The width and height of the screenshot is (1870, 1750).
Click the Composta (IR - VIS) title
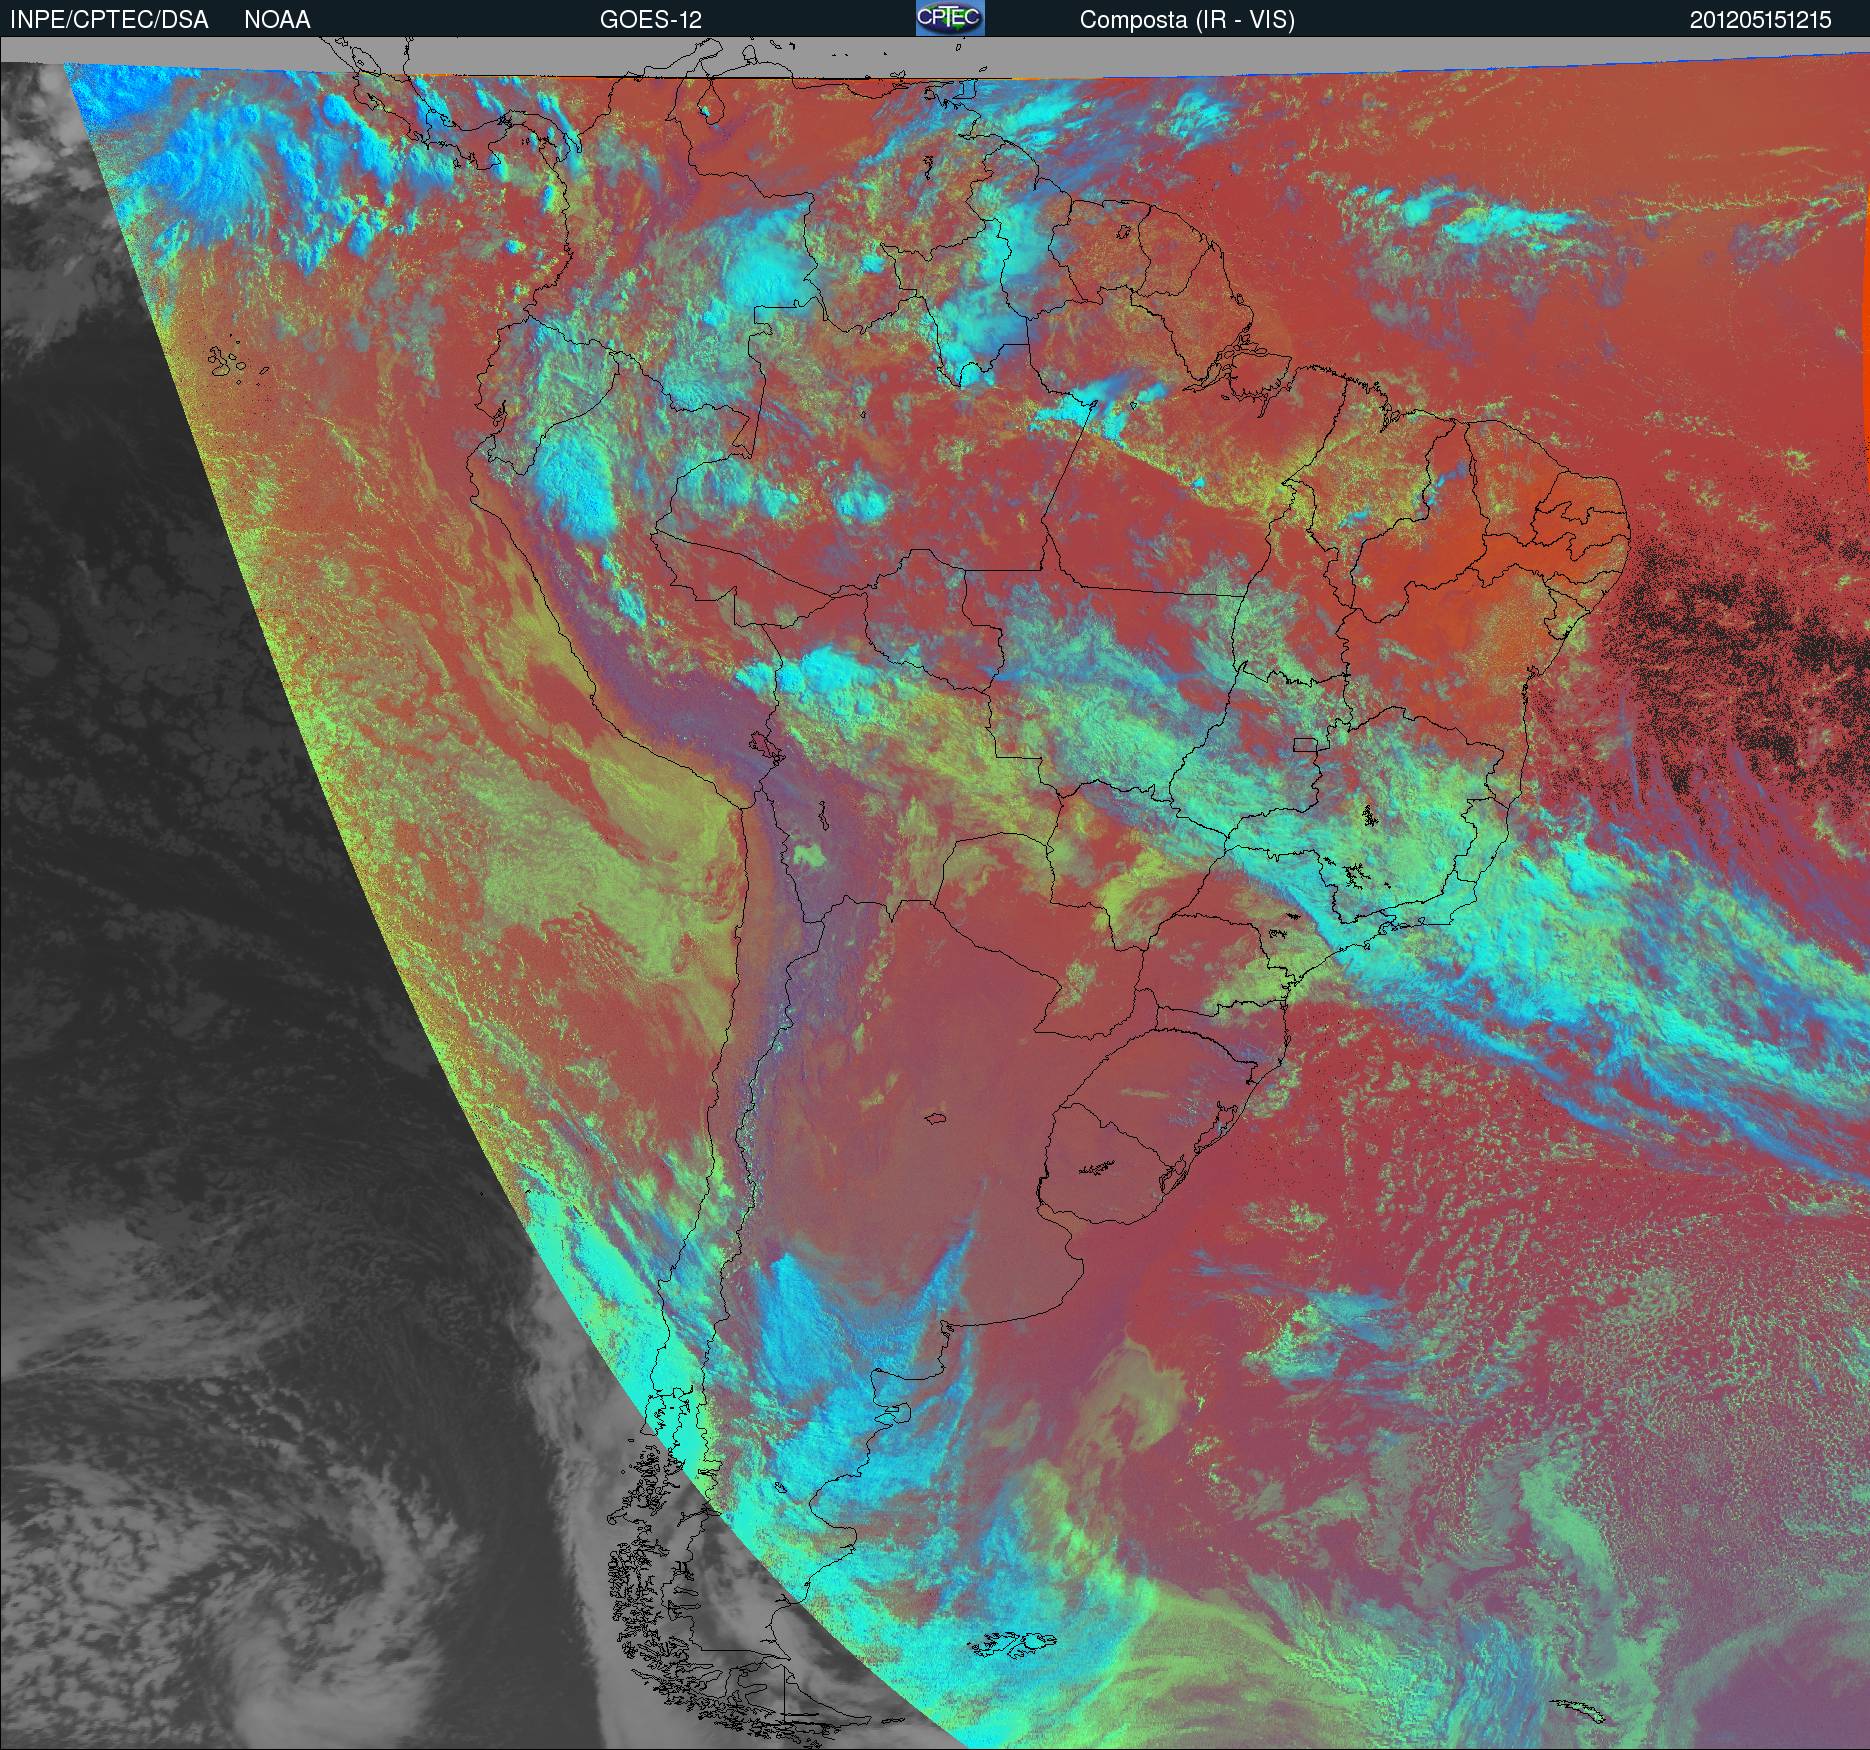(1187, 20)
